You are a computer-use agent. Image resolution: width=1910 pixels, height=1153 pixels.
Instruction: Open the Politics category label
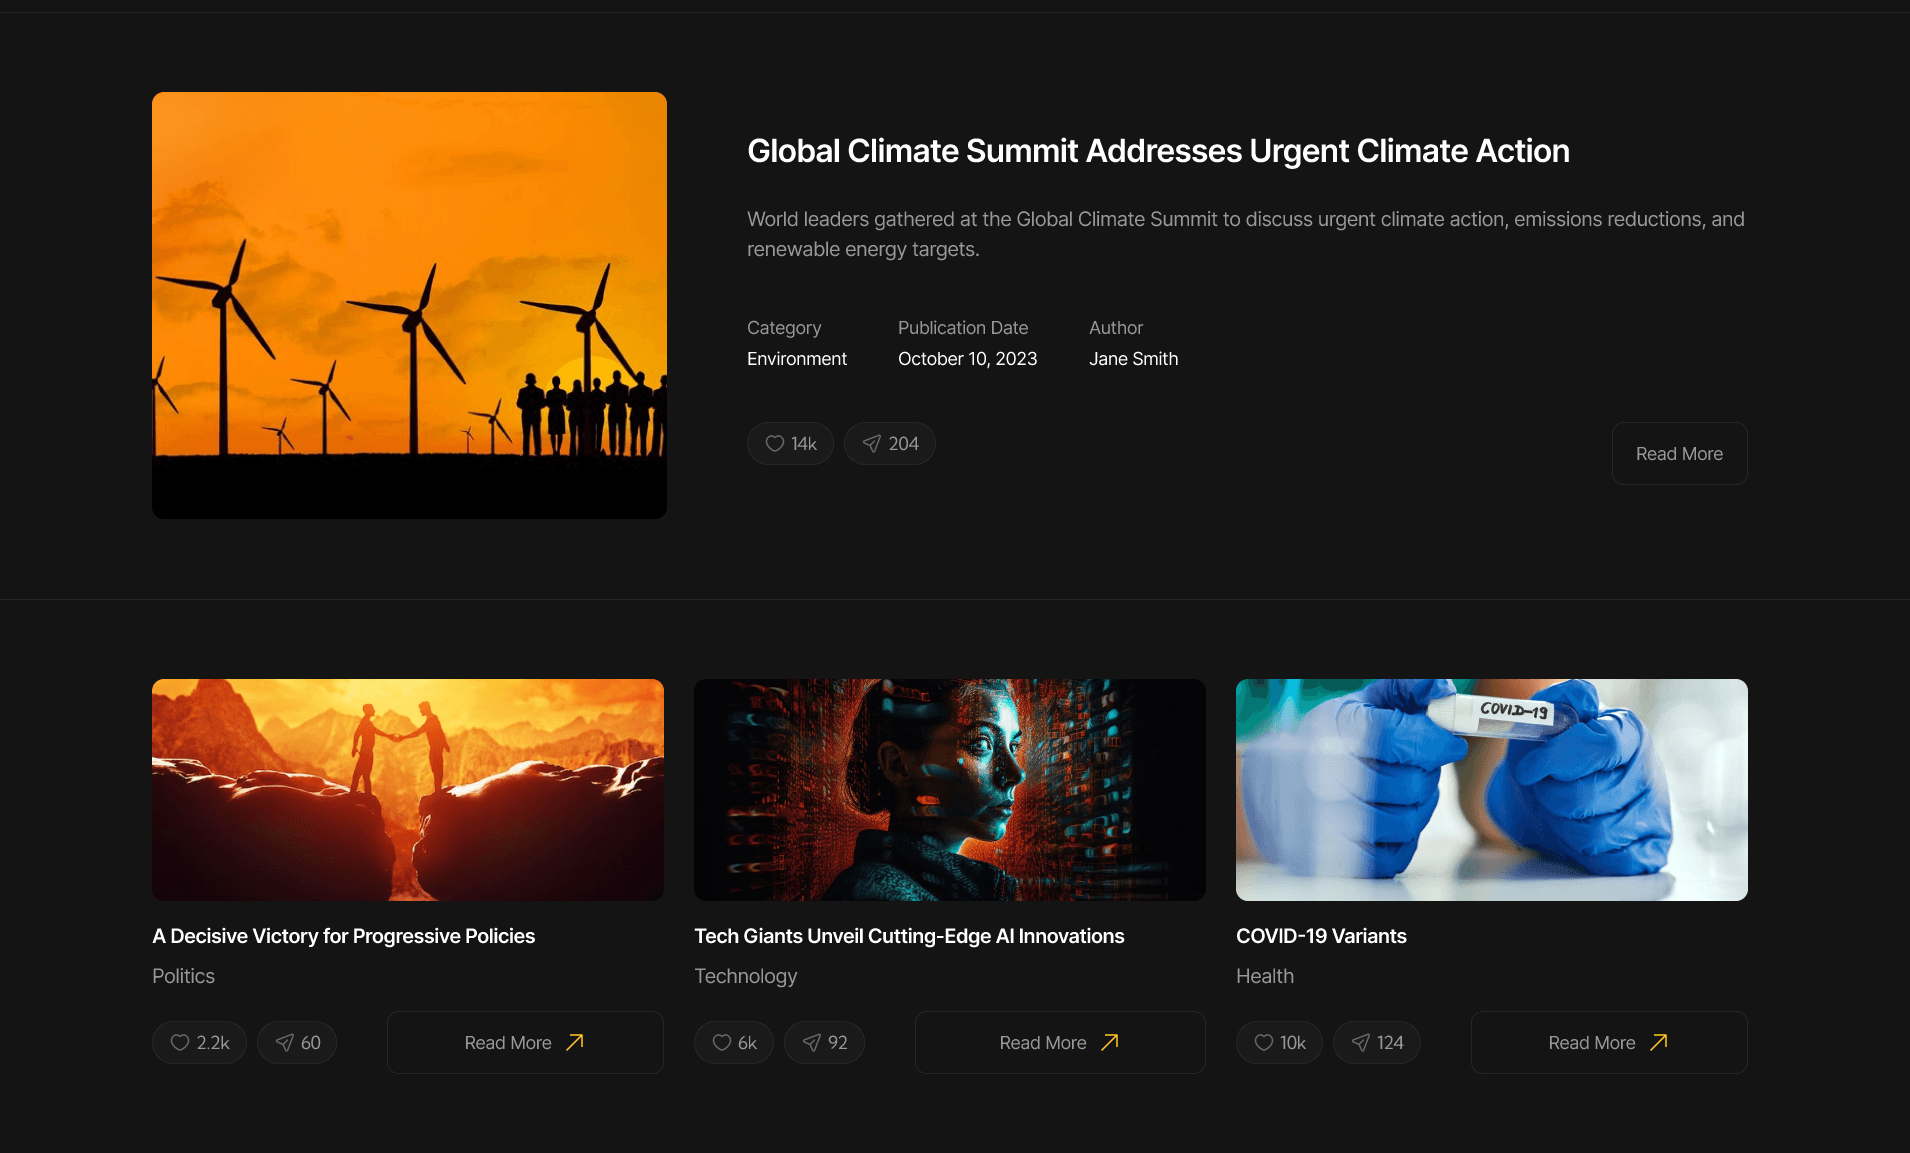(183, 976)
